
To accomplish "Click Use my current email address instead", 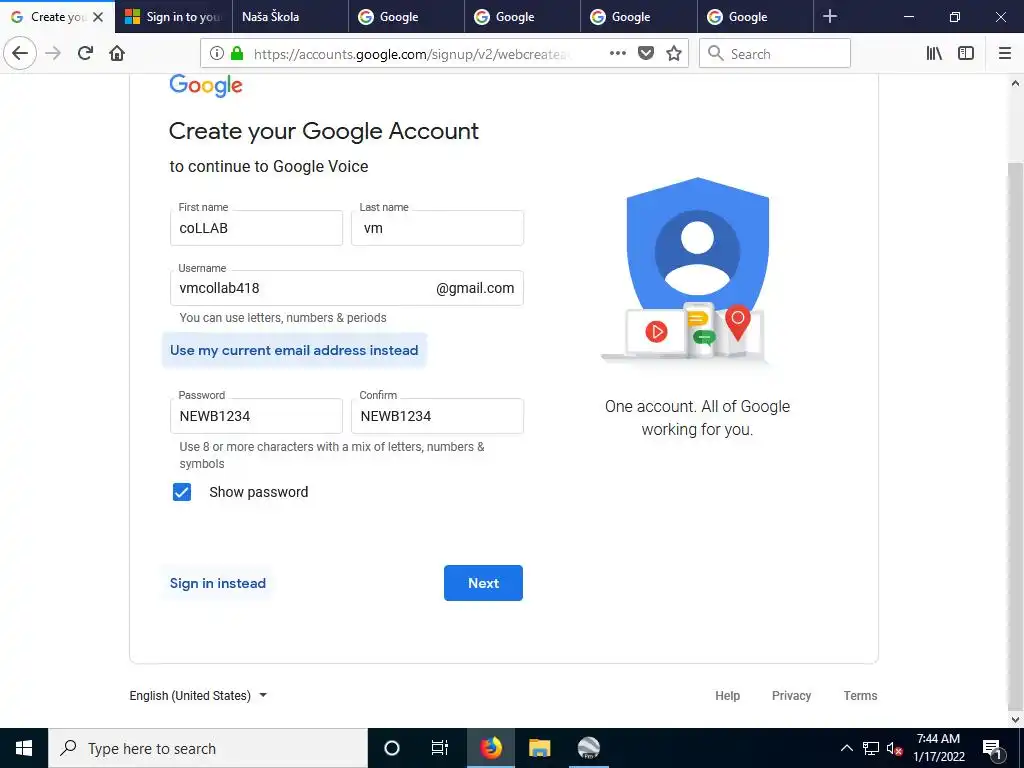I will (294, 350).
